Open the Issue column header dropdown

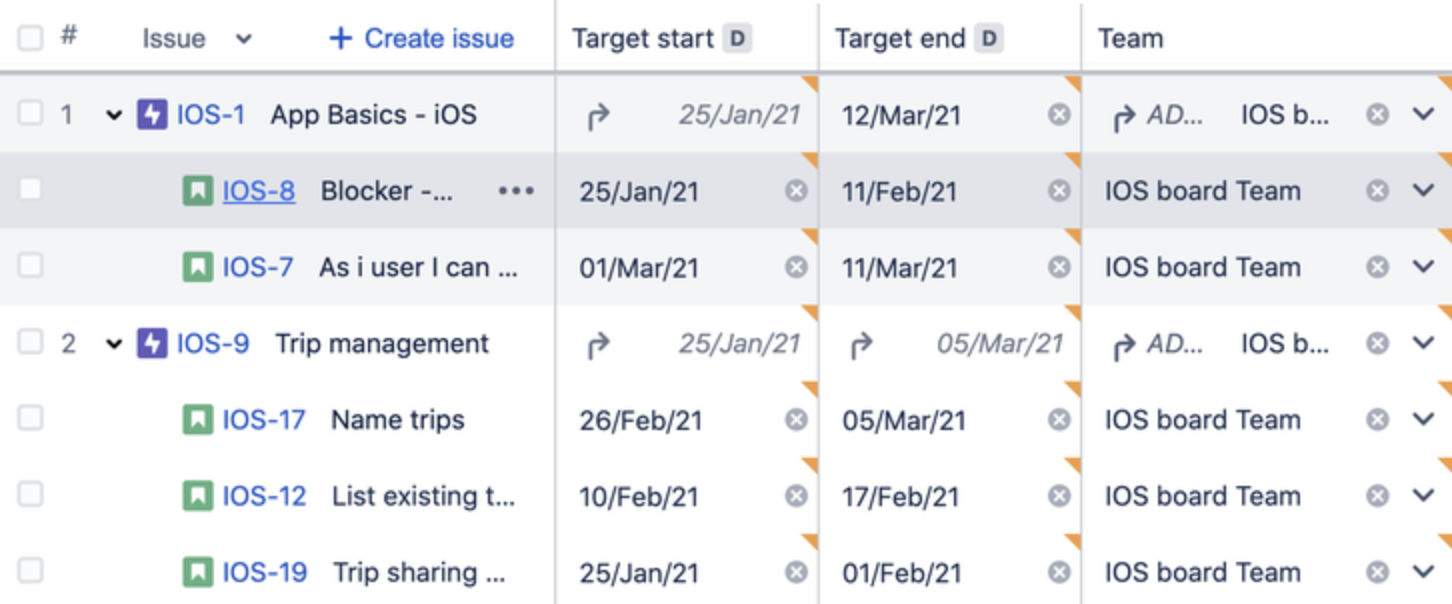[x=243, y=40]
